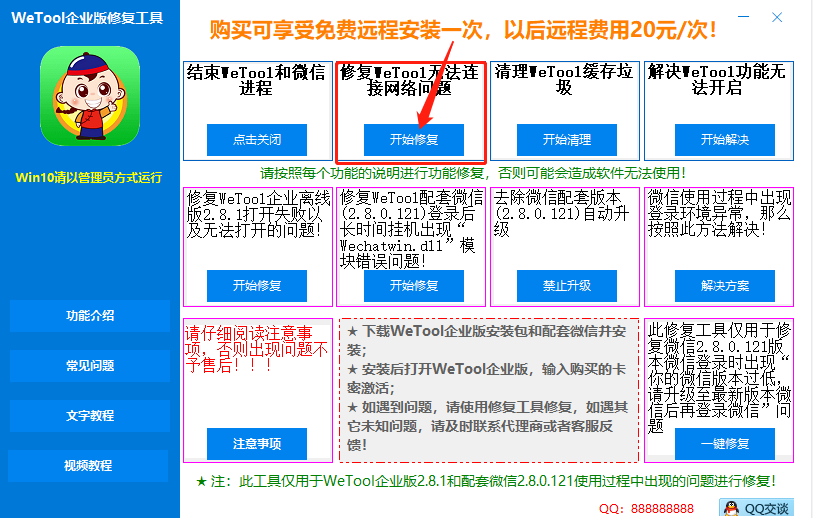Click the text about 微信登录环境异常

[719, 213]
